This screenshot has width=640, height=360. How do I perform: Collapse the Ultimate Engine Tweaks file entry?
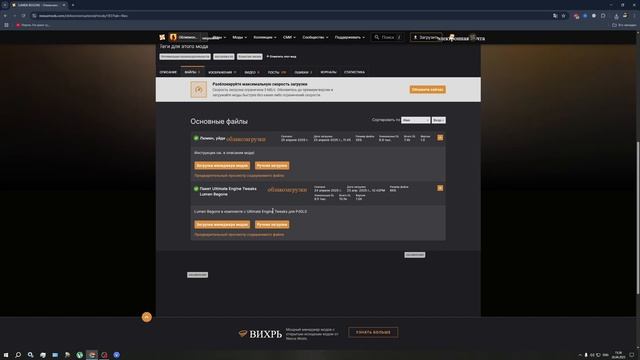[440, 188]
